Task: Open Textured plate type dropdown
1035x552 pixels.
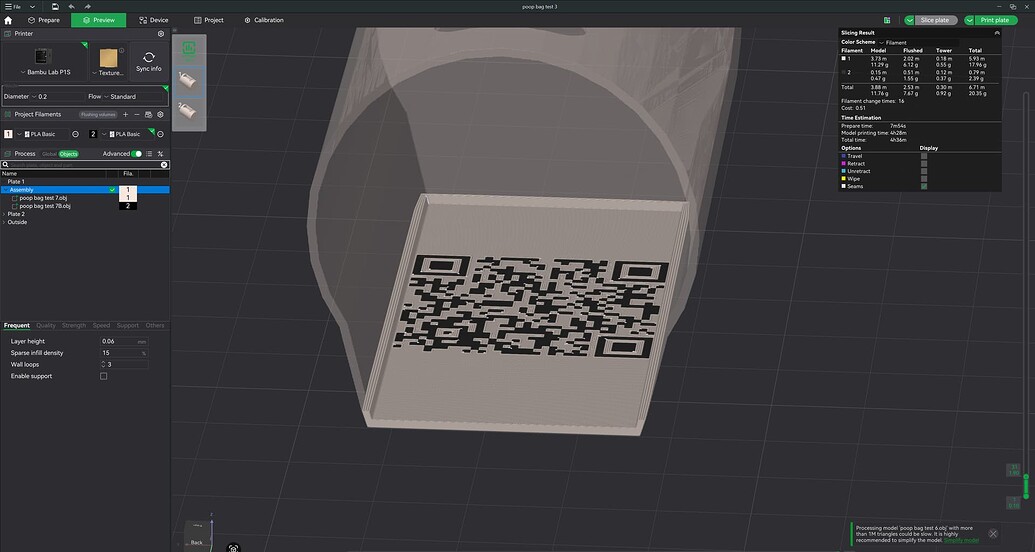Action: [x=94, y=73]
